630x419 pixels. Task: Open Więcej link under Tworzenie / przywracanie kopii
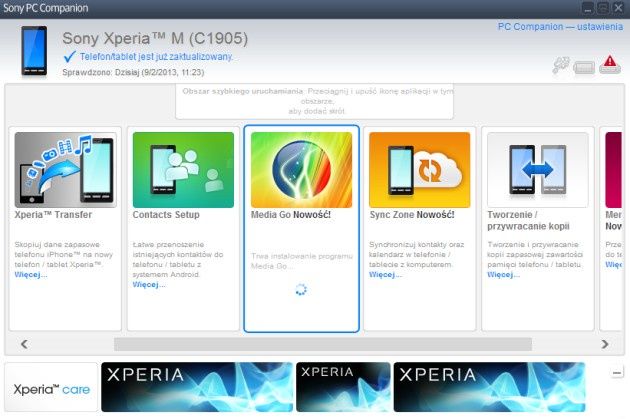(503, 275)
